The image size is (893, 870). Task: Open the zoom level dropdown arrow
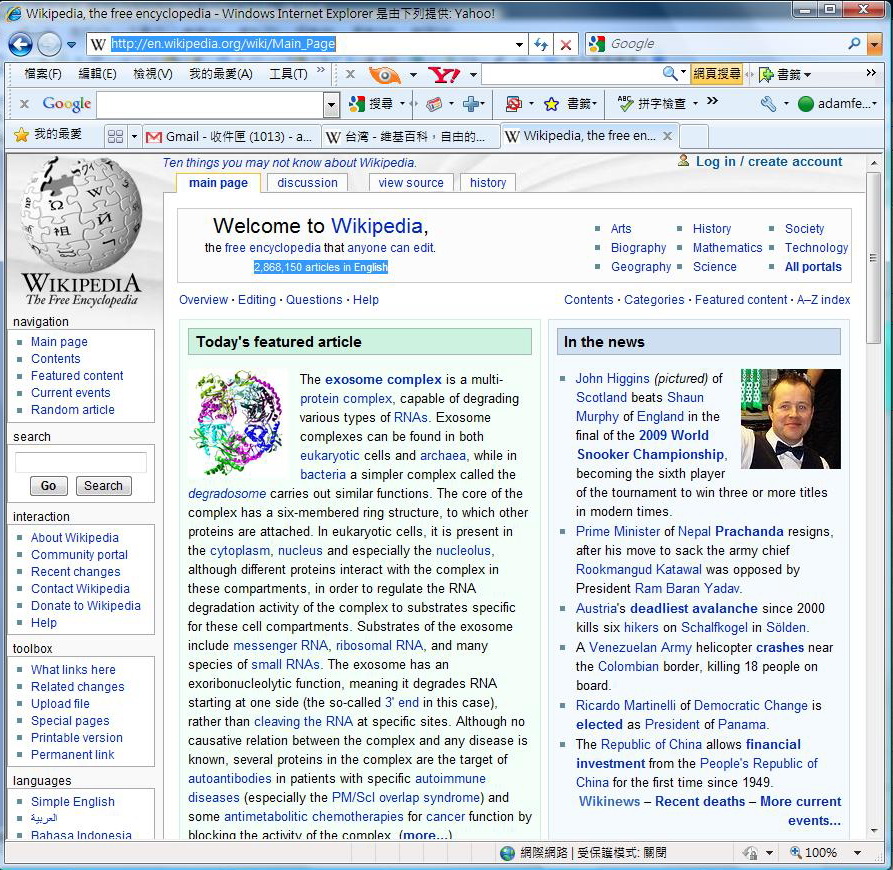point(857,852)
